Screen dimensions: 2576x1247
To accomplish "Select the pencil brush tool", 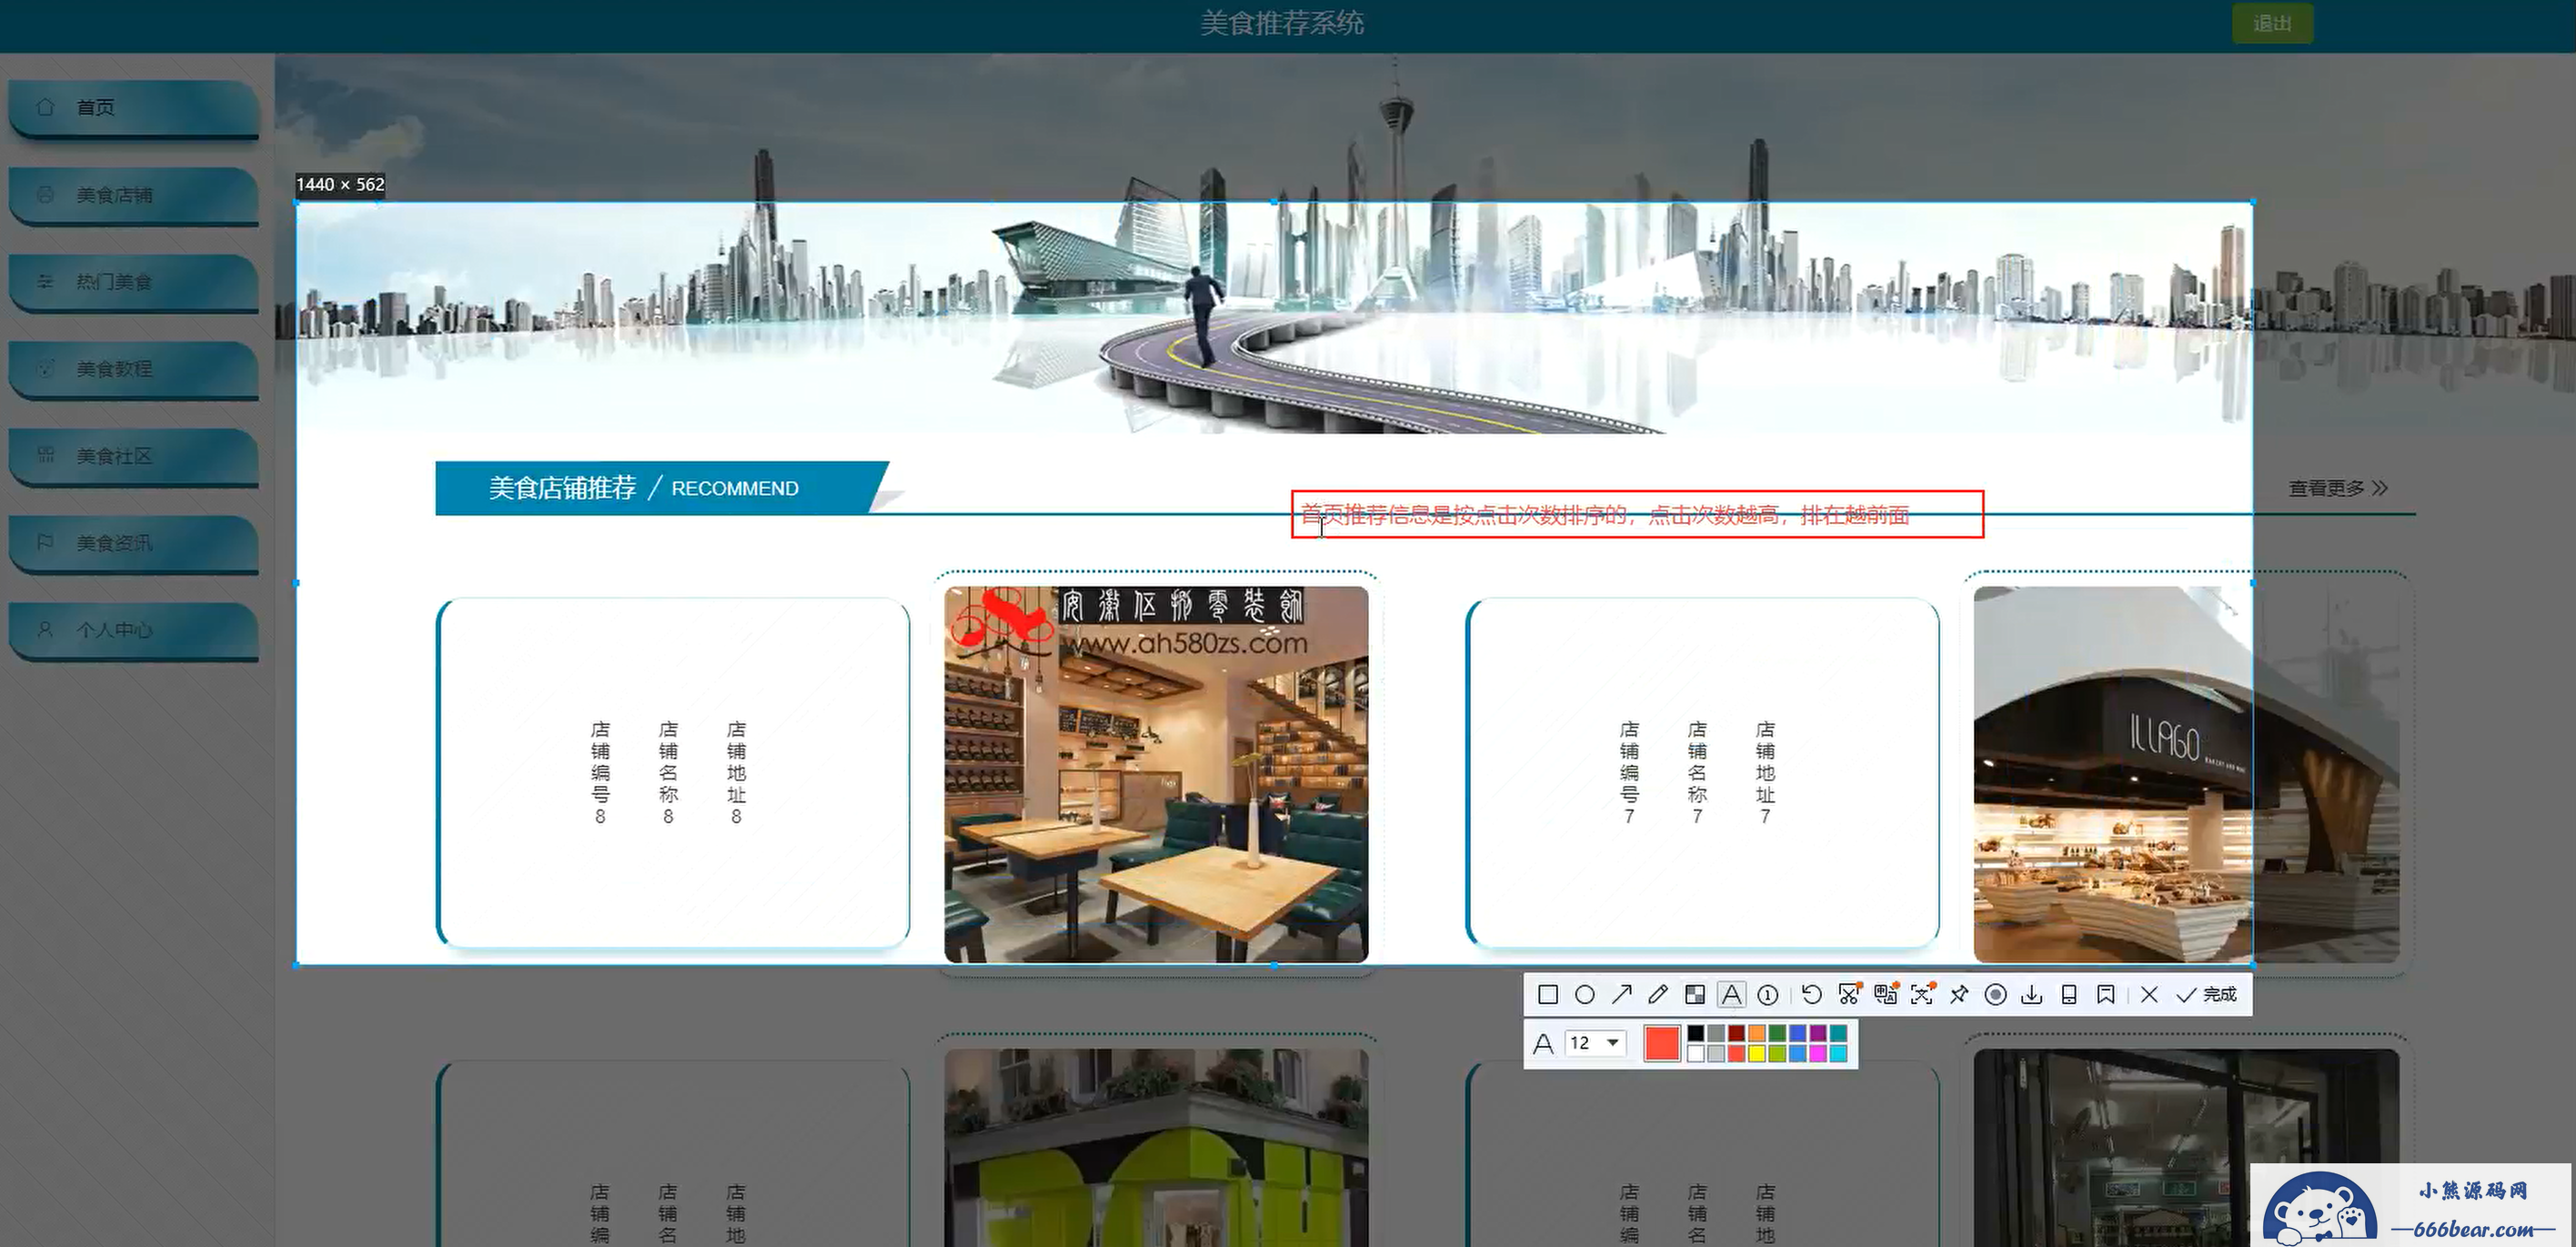I will click(x=1658, y=994).
